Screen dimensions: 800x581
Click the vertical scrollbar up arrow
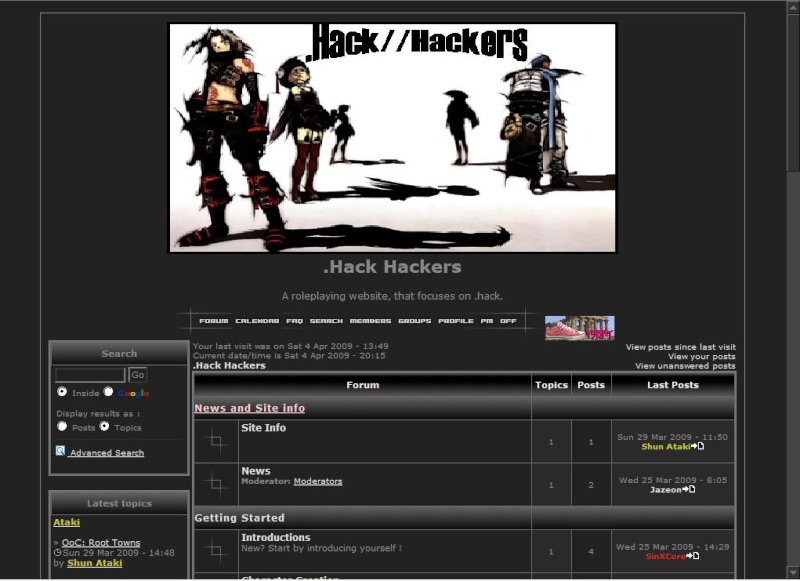tap(793, 6)
